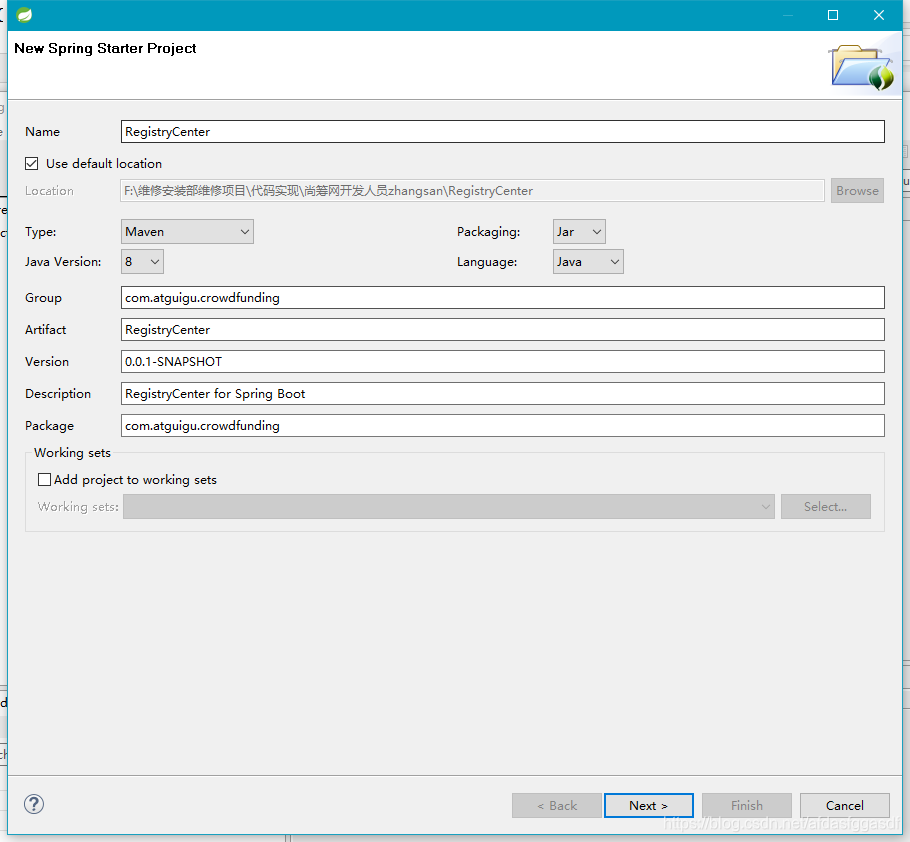
Task: Click the Java Version: label
Action: [x=63, y=262]
